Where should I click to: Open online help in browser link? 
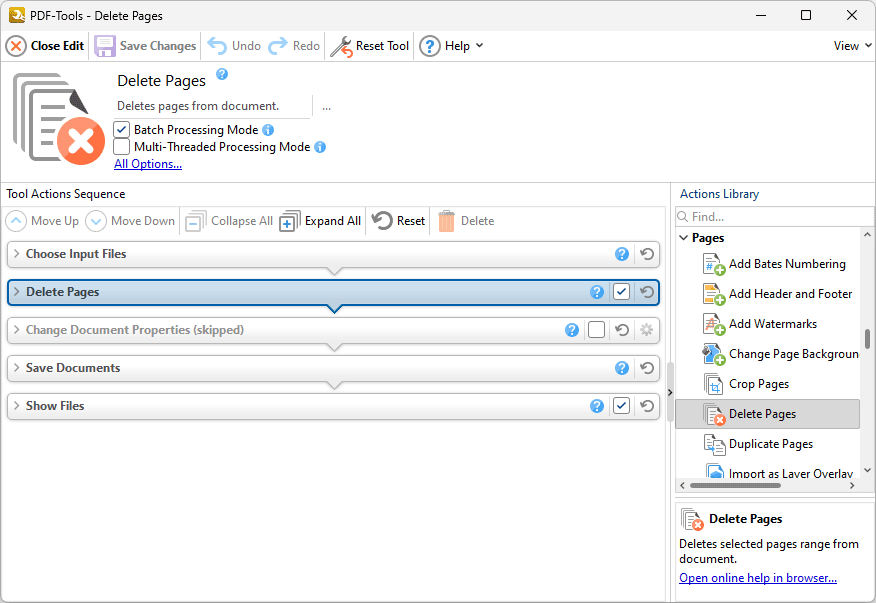click(x=758, y=578)
